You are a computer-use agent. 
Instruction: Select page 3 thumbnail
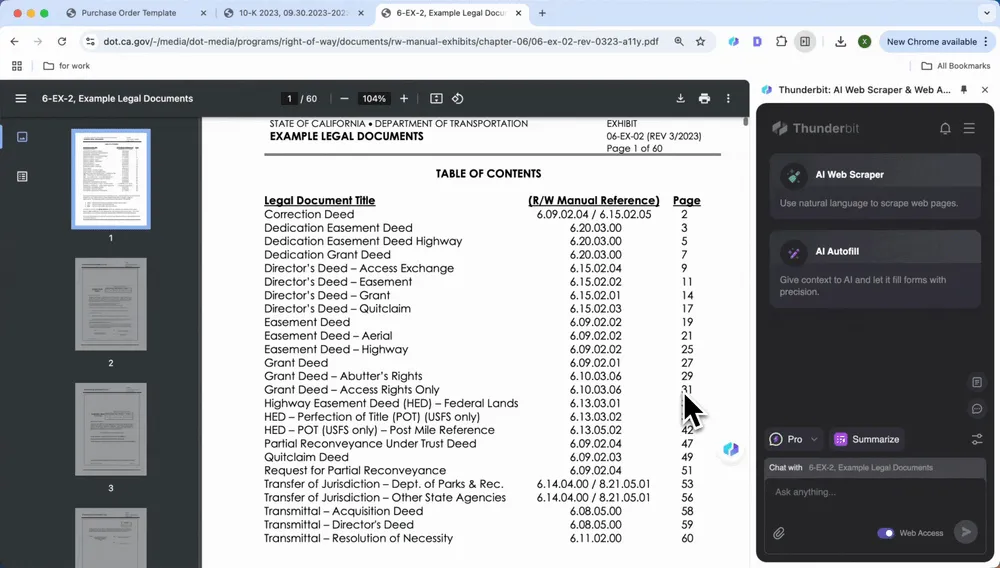coord(111,429)
